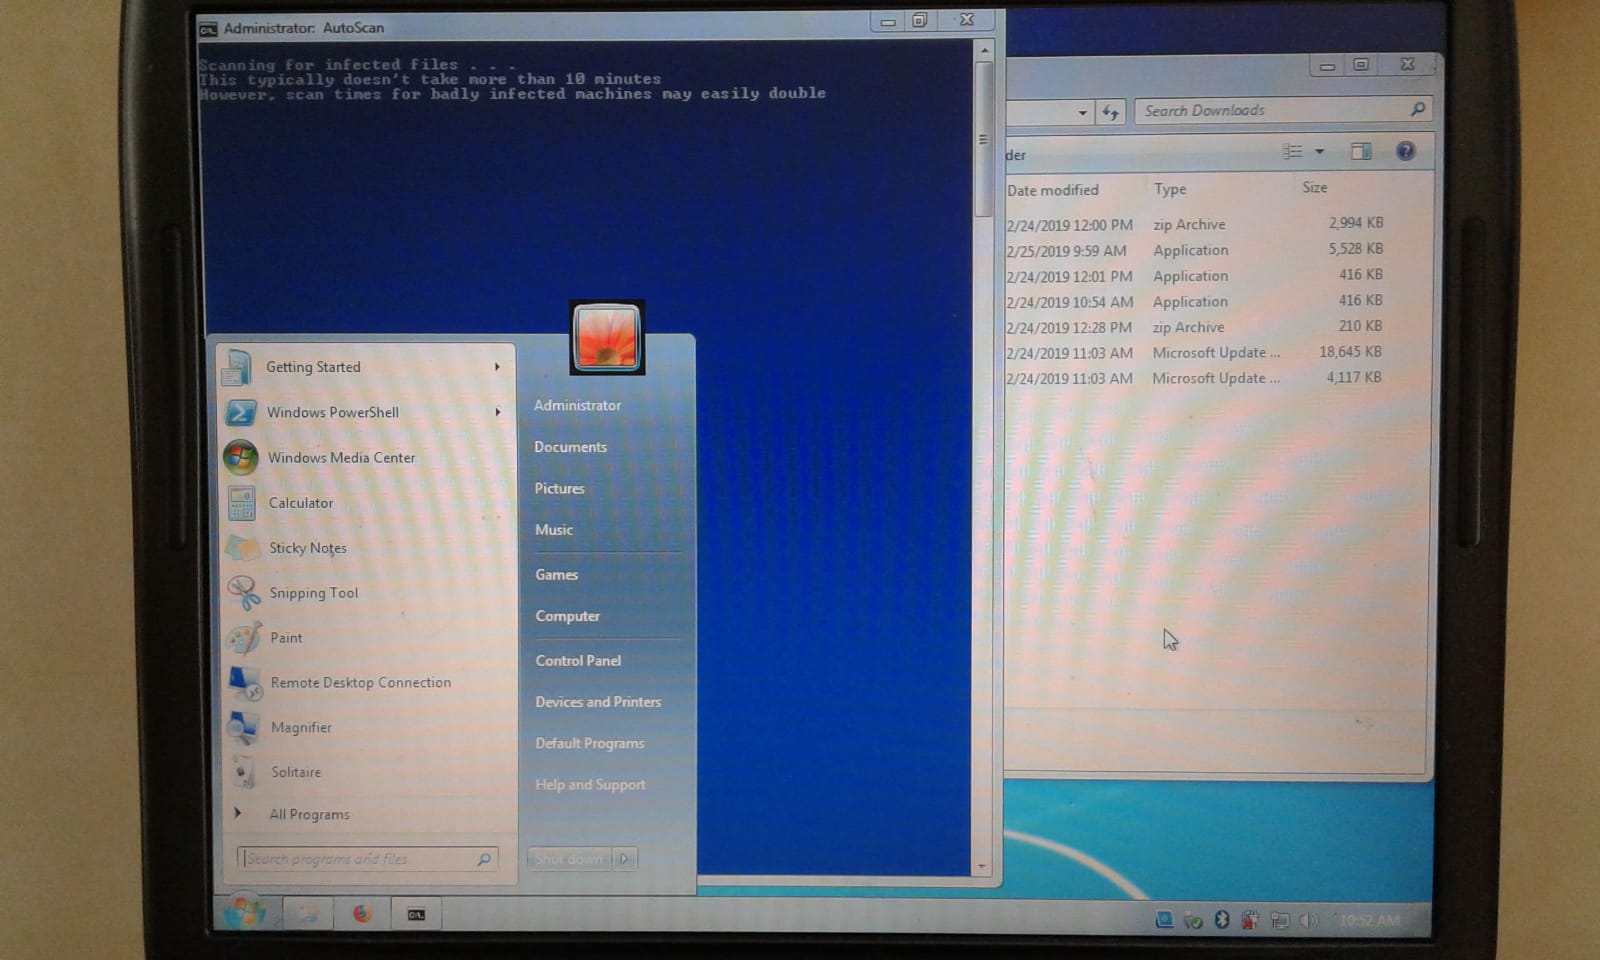Click the Explorer refresh button

[1111, 112]
